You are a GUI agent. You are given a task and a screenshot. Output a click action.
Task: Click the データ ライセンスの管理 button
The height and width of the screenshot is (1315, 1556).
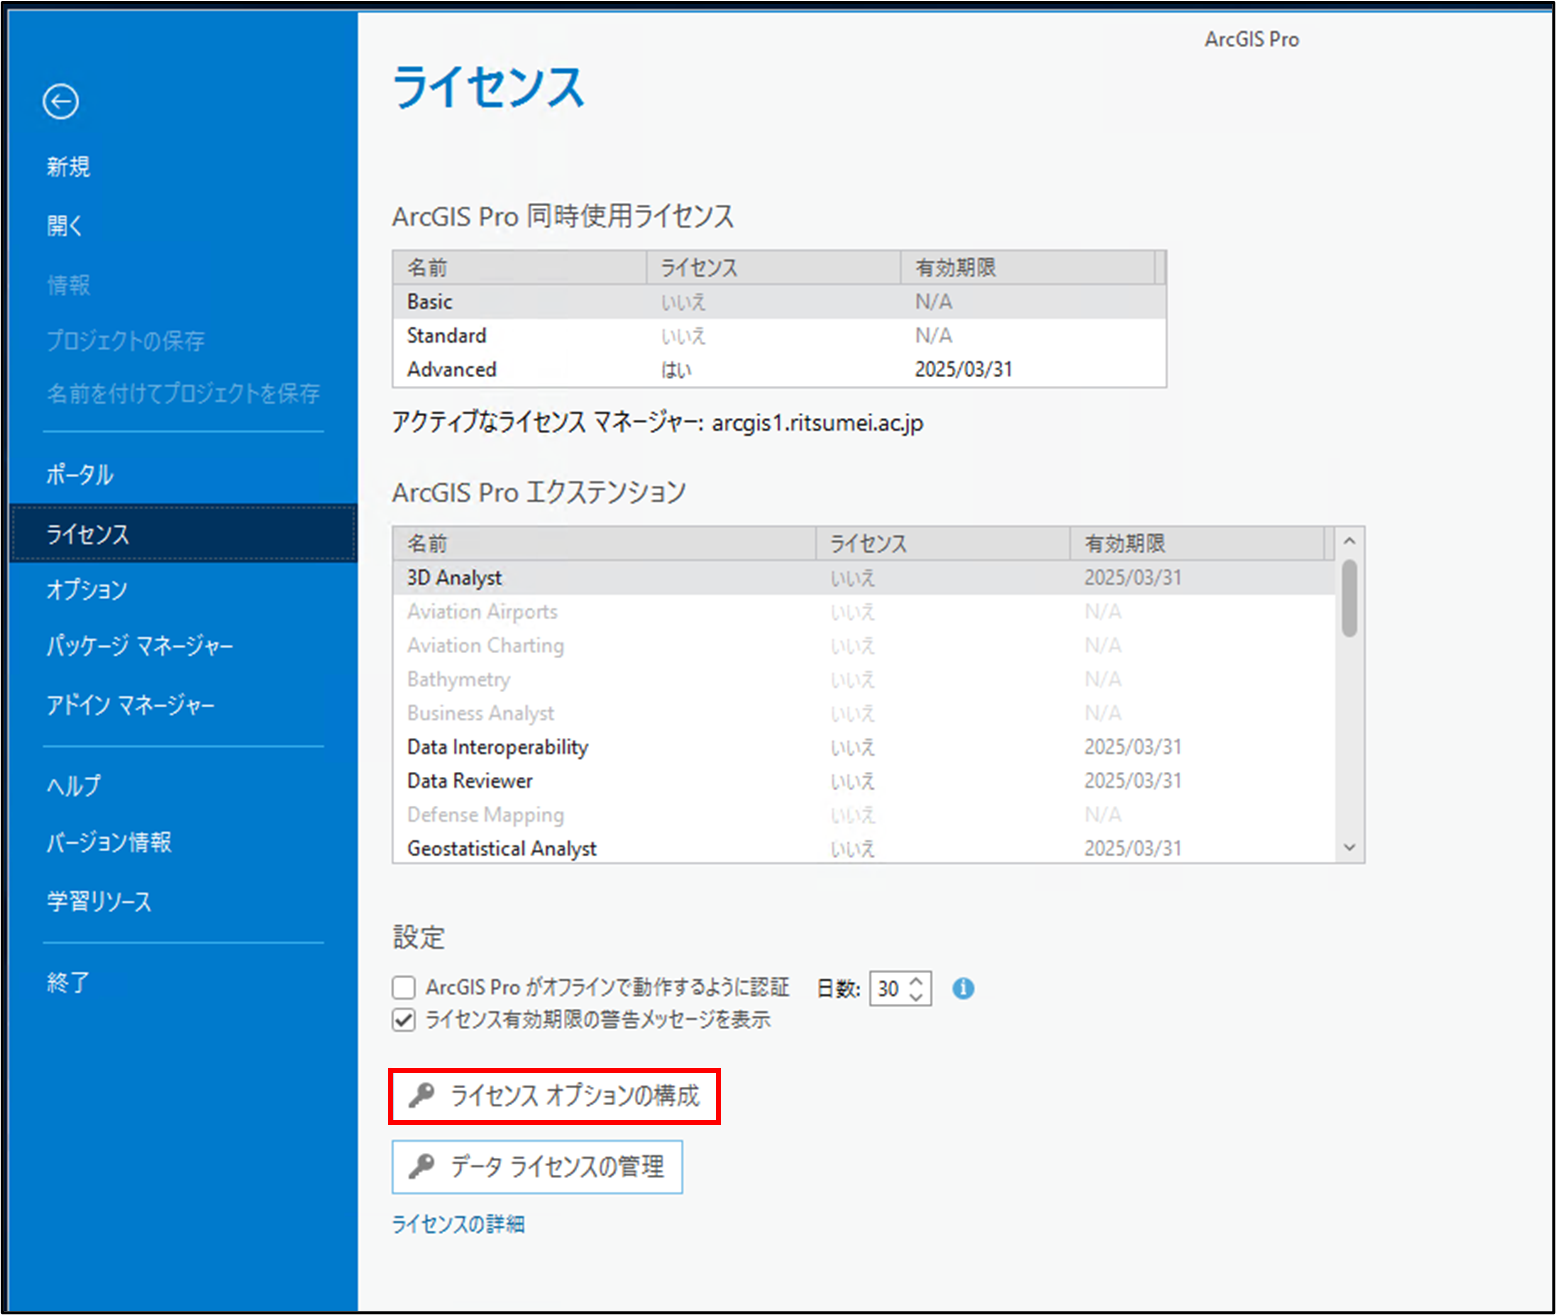537,1167
